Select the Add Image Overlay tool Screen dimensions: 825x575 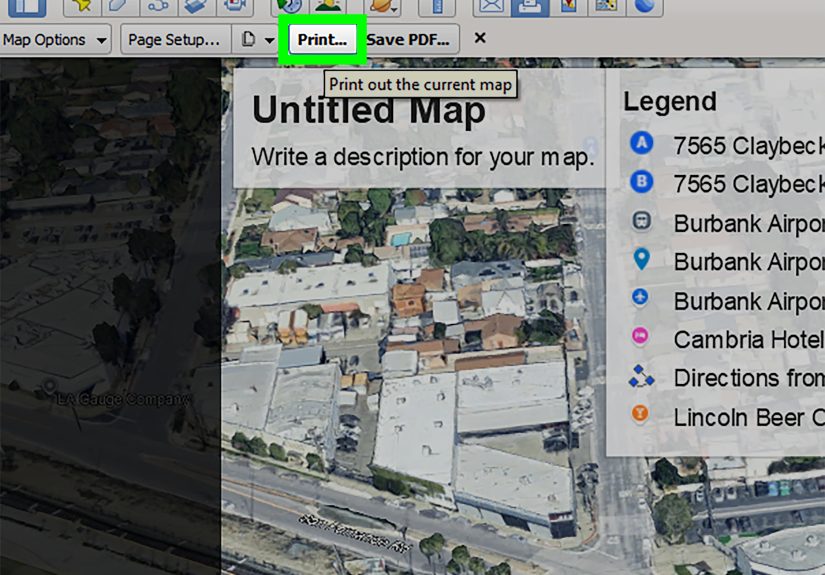(196, 6)
